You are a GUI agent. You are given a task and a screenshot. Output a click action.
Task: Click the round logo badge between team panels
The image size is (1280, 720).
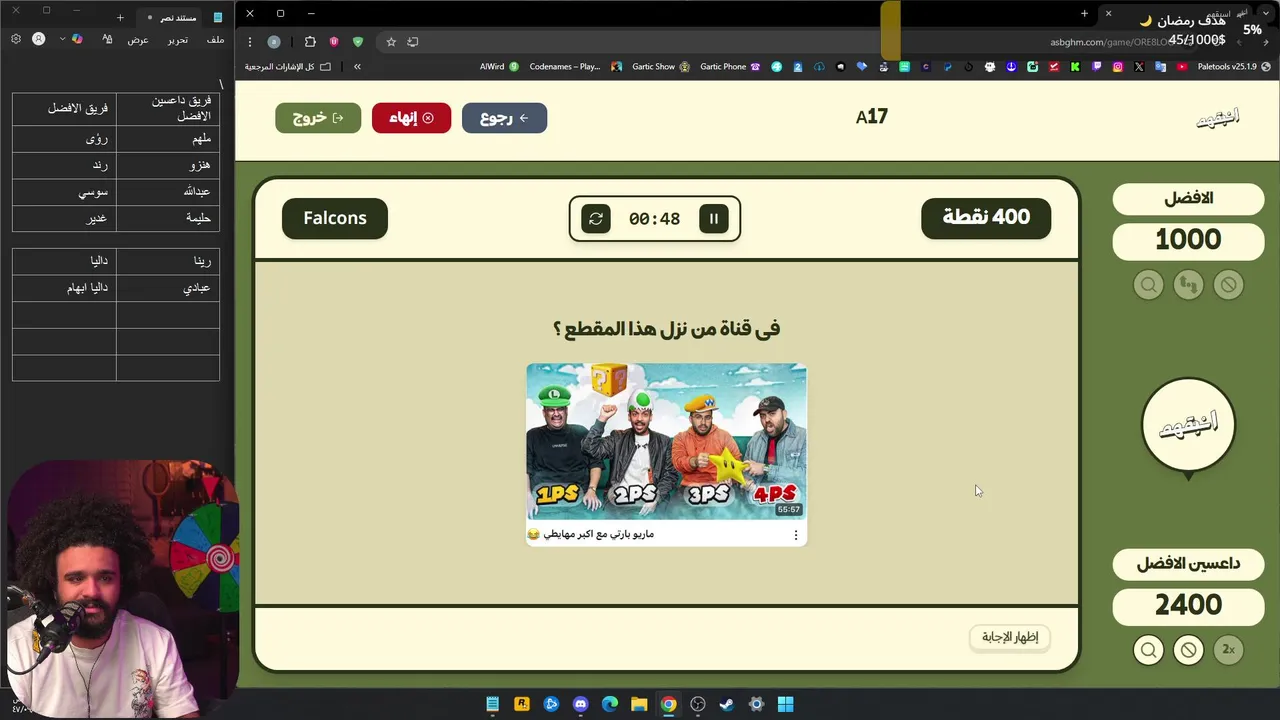[1188, 425]
